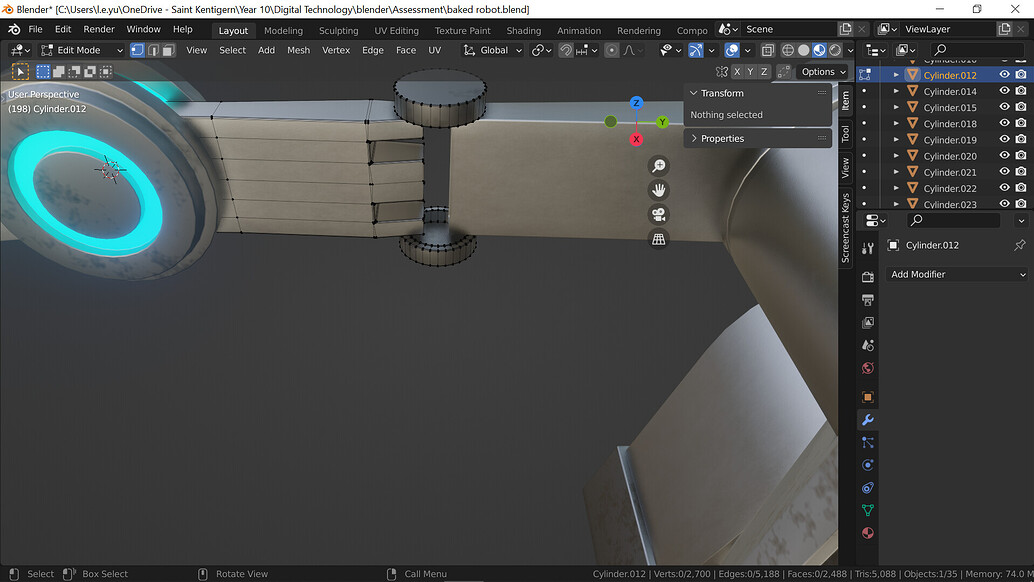The height and width of the screenshot is (582, 1034).
Task: Switch to the Shading workspace tab
Action: coord(524,30)
